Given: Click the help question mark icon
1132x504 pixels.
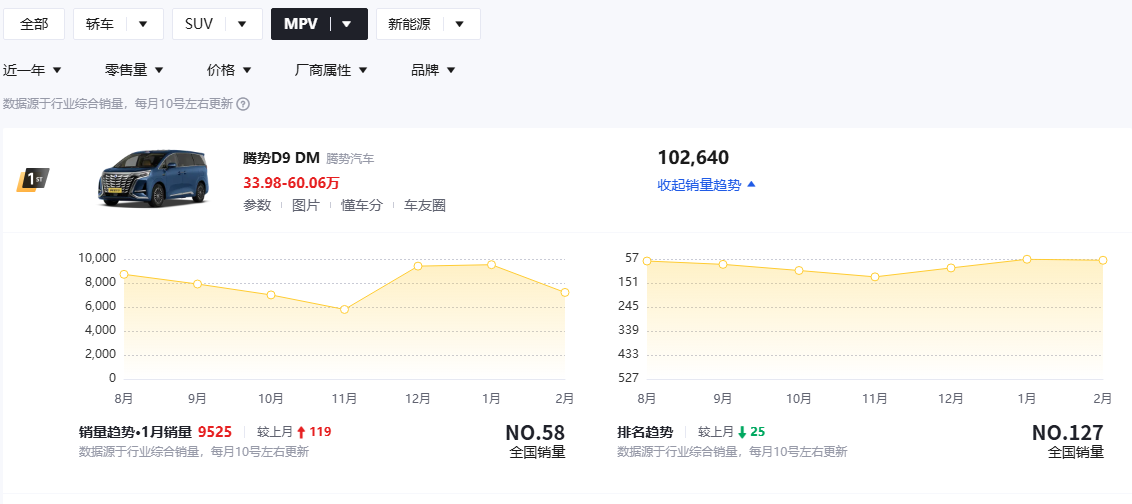Looking at the screenshot, I should (243, 104).
